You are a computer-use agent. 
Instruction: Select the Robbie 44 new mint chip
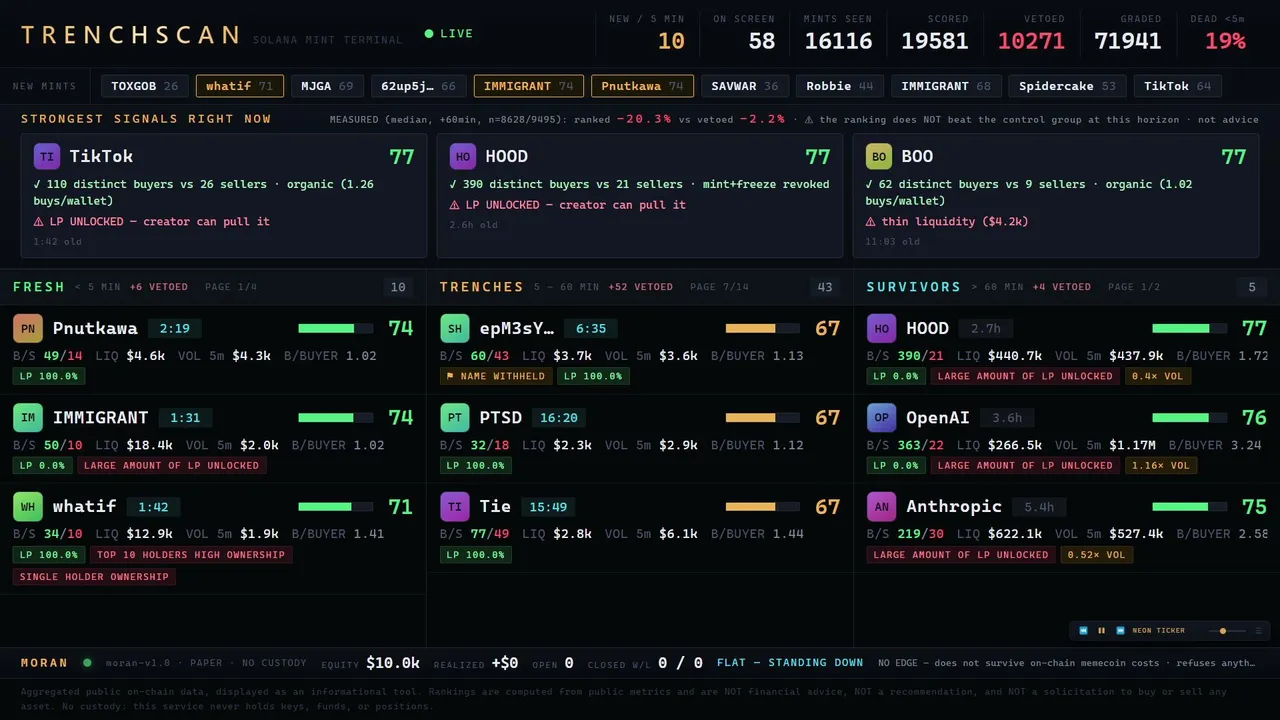(x=840, y=86)
